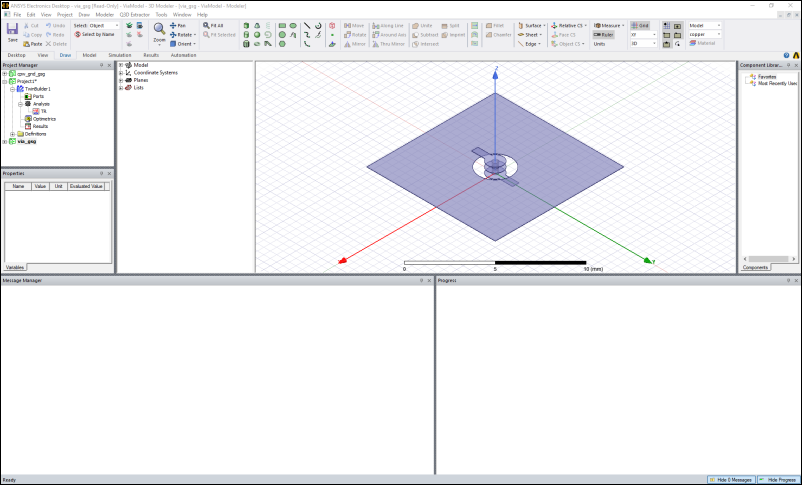Toggle the Grid display
This screenshot has width=802, height=485.
pos(640,26)
